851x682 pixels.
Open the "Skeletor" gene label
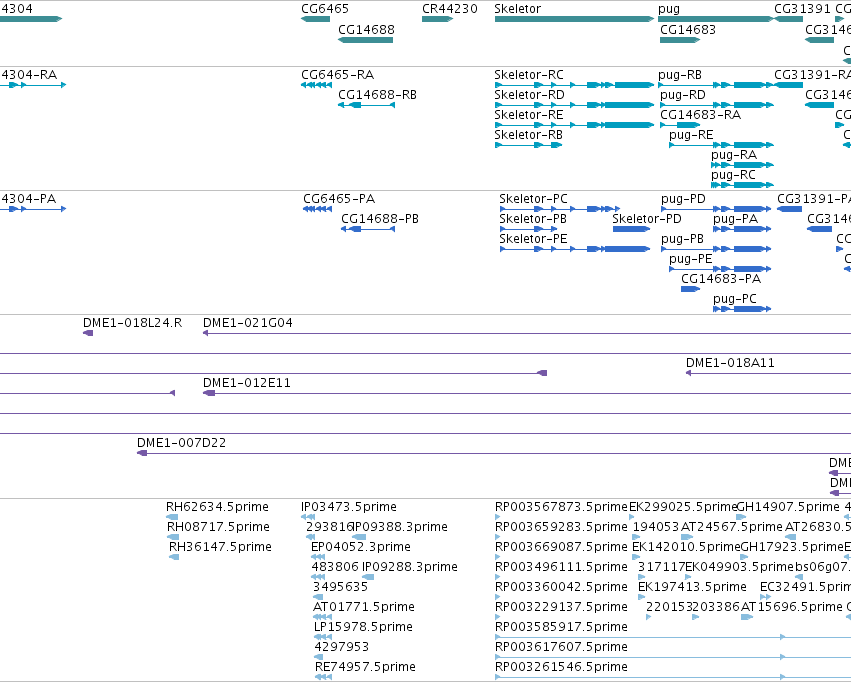pos(518,9)
